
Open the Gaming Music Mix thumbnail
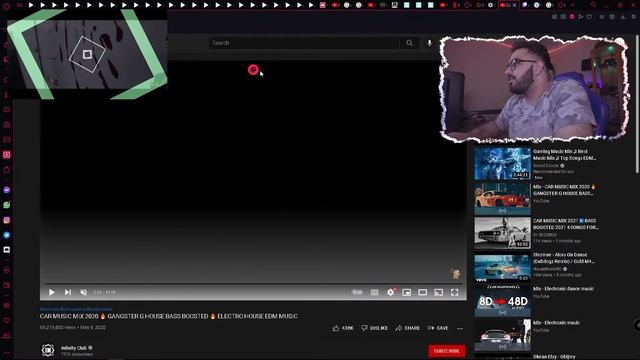(502, 164)
